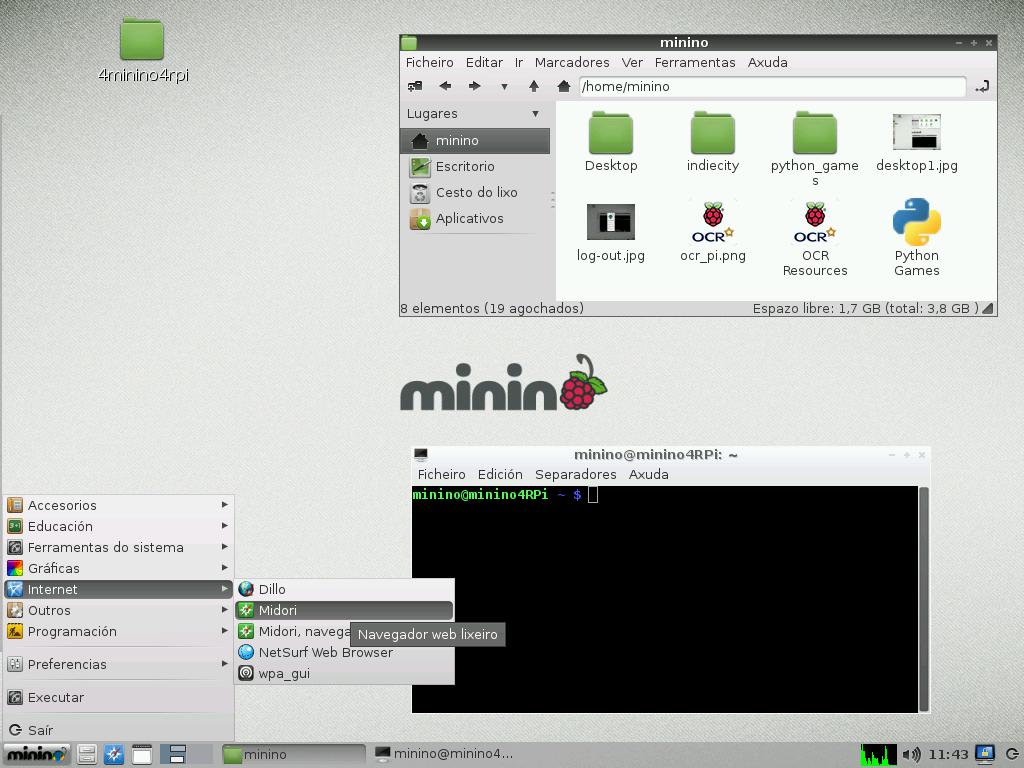Launch file manager from taskbar drawer icon
1024x768 pixels.
(87, 754)
